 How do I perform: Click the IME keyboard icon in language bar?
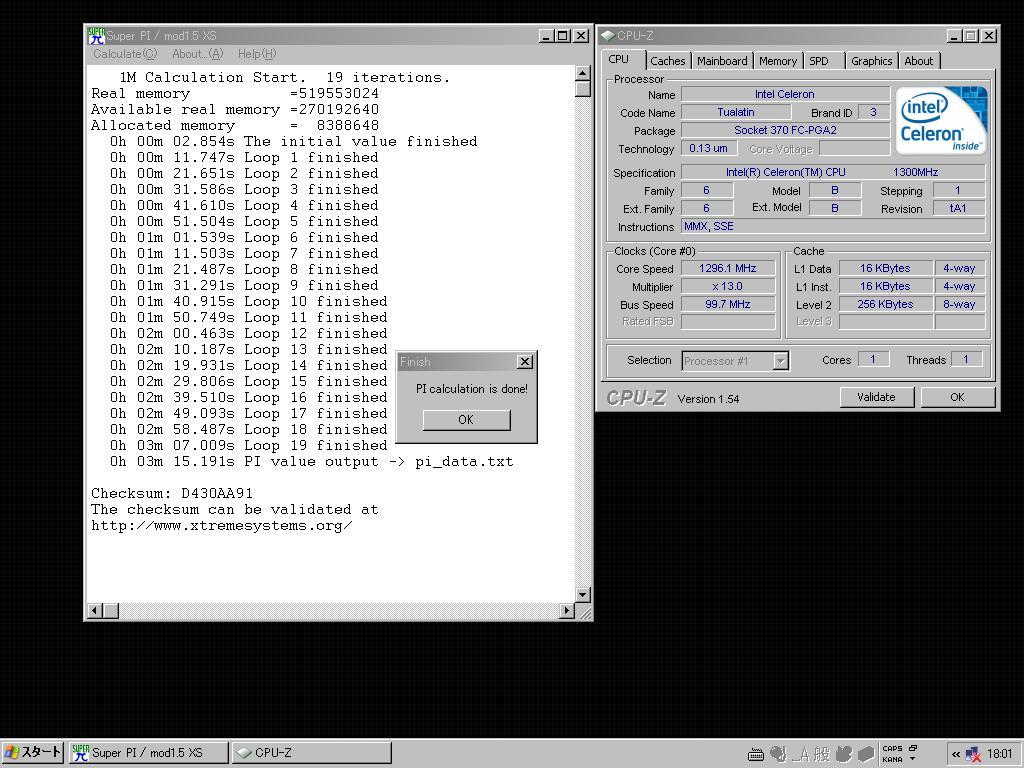756,755
